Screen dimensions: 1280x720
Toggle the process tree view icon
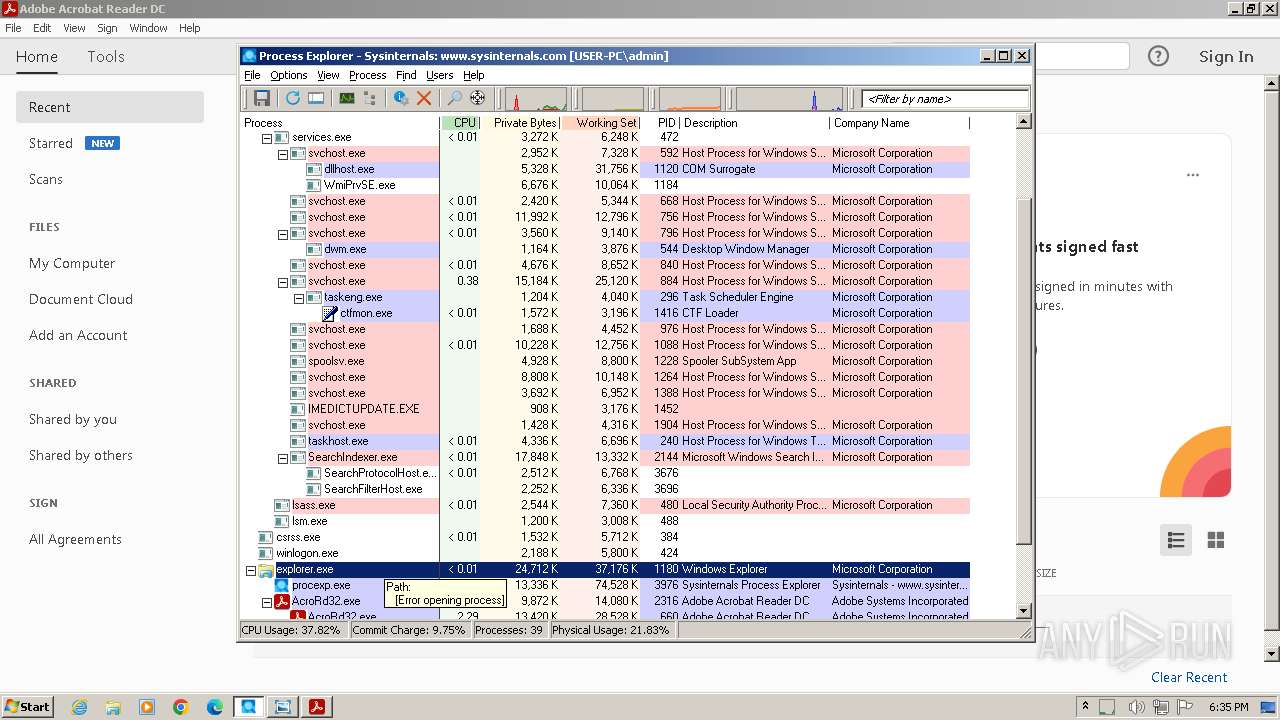pyautogui.click(x=370, y=98)
